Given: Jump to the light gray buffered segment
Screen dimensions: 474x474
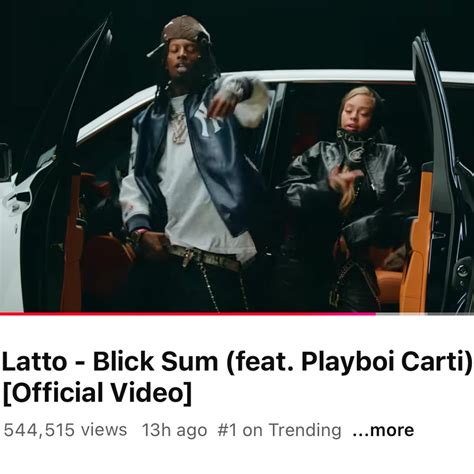Looking at the screenshot, I should point(402,314).
